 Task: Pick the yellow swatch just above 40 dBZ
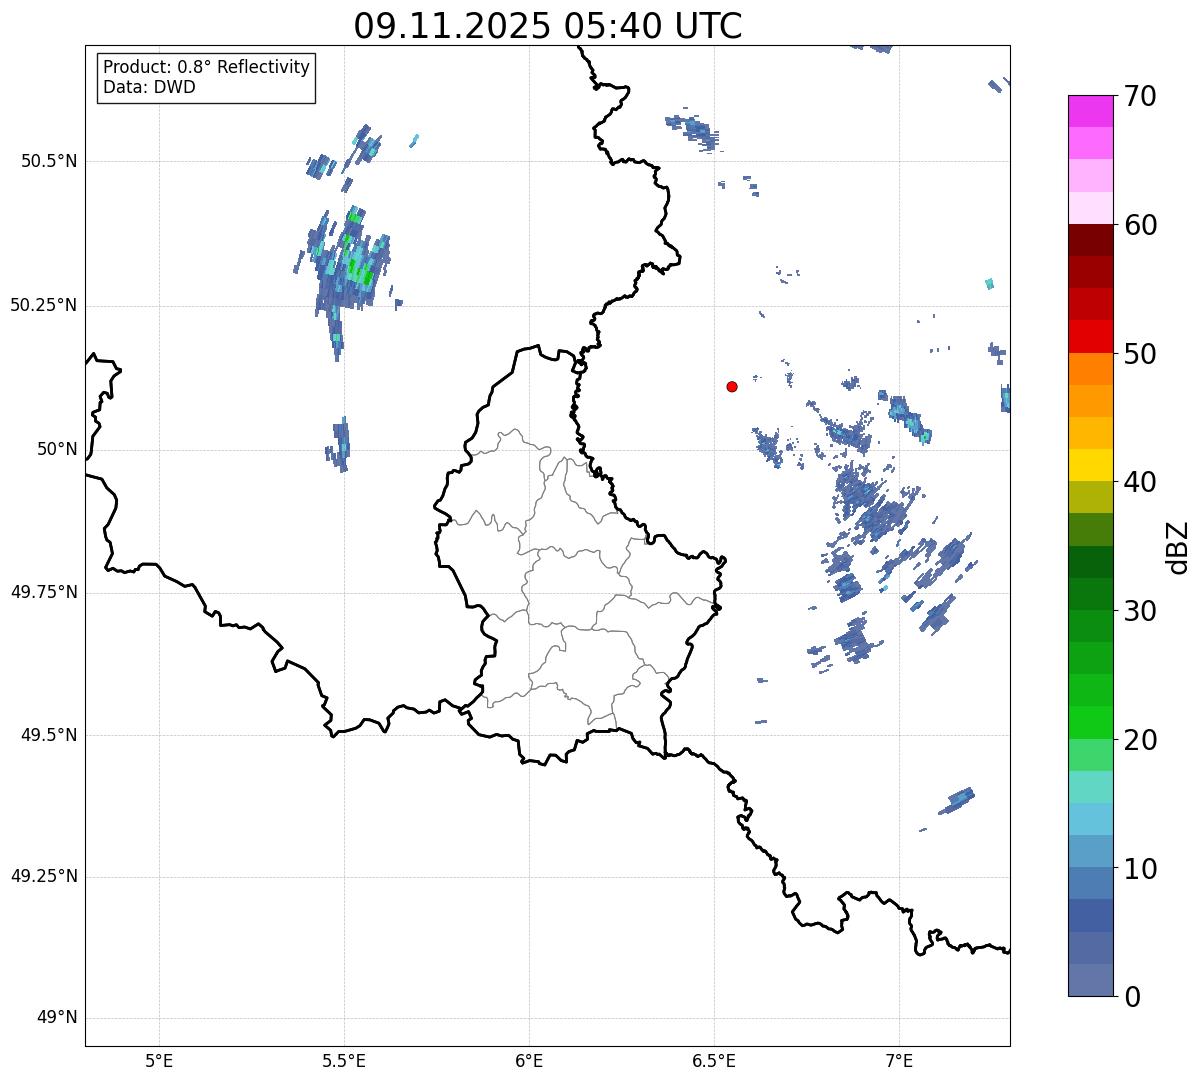1090,465
